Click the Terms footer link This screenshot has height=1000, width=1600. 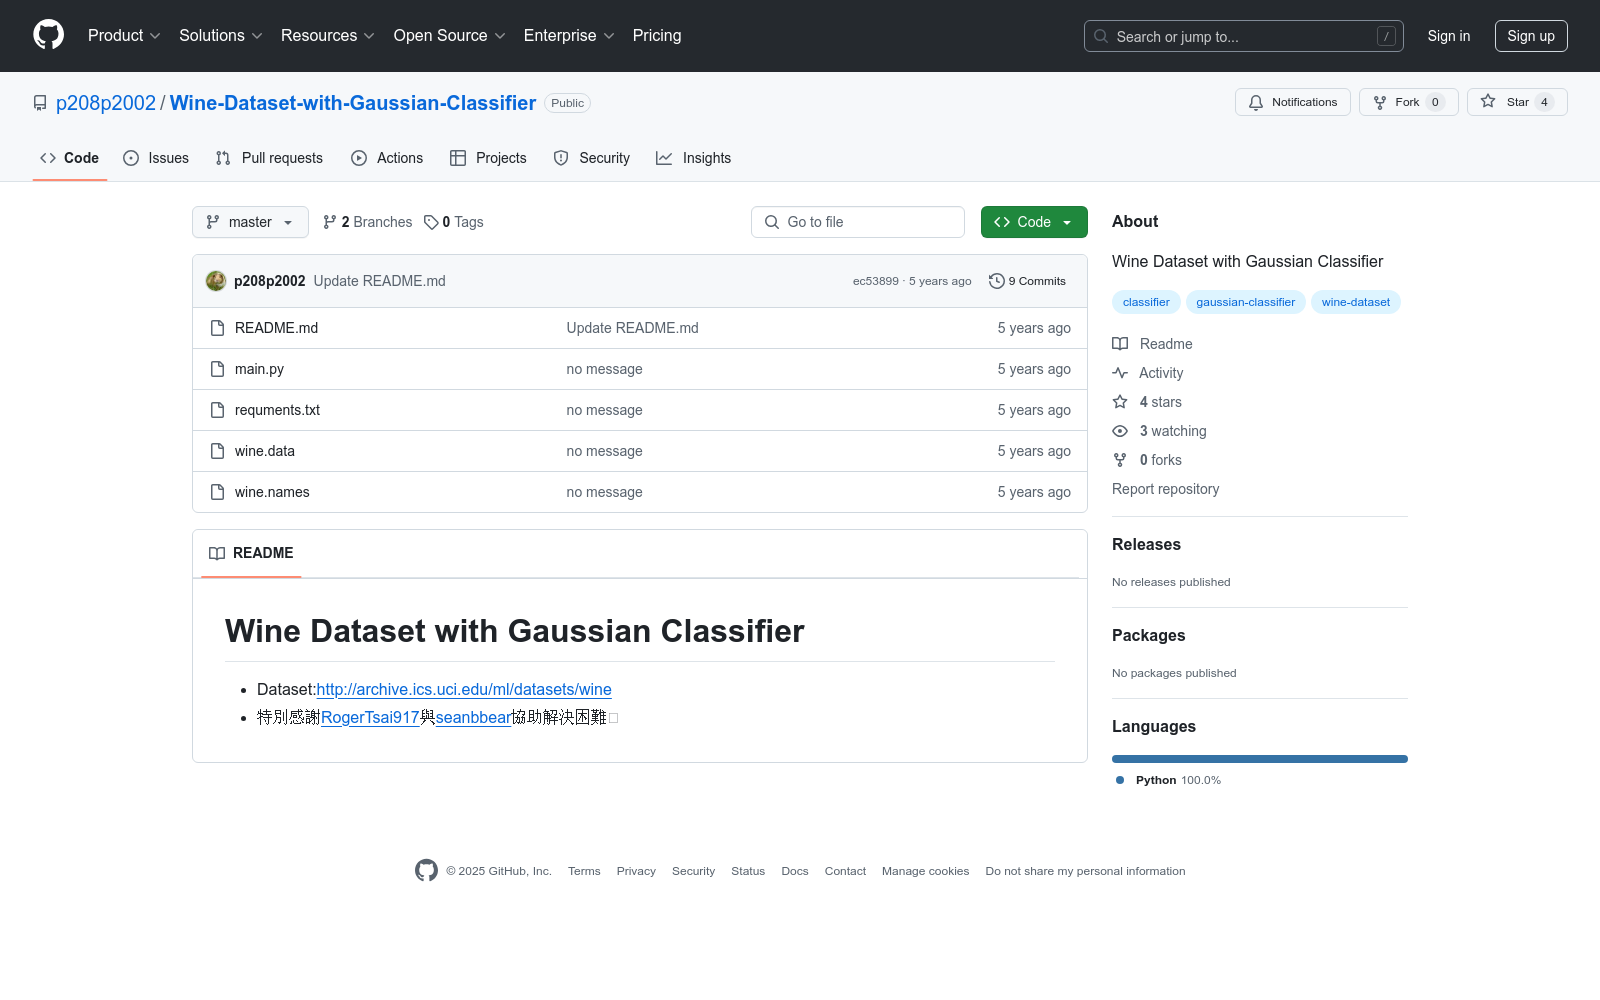tap(584, 871)
